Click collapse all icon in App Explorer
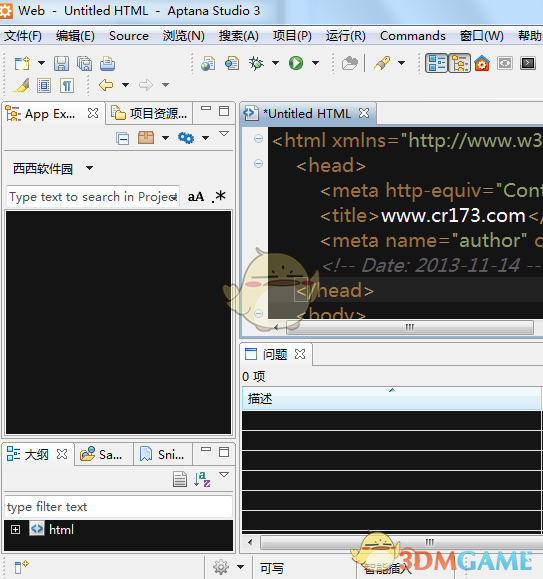The image size is (543, 579). [x=123, y=138]
